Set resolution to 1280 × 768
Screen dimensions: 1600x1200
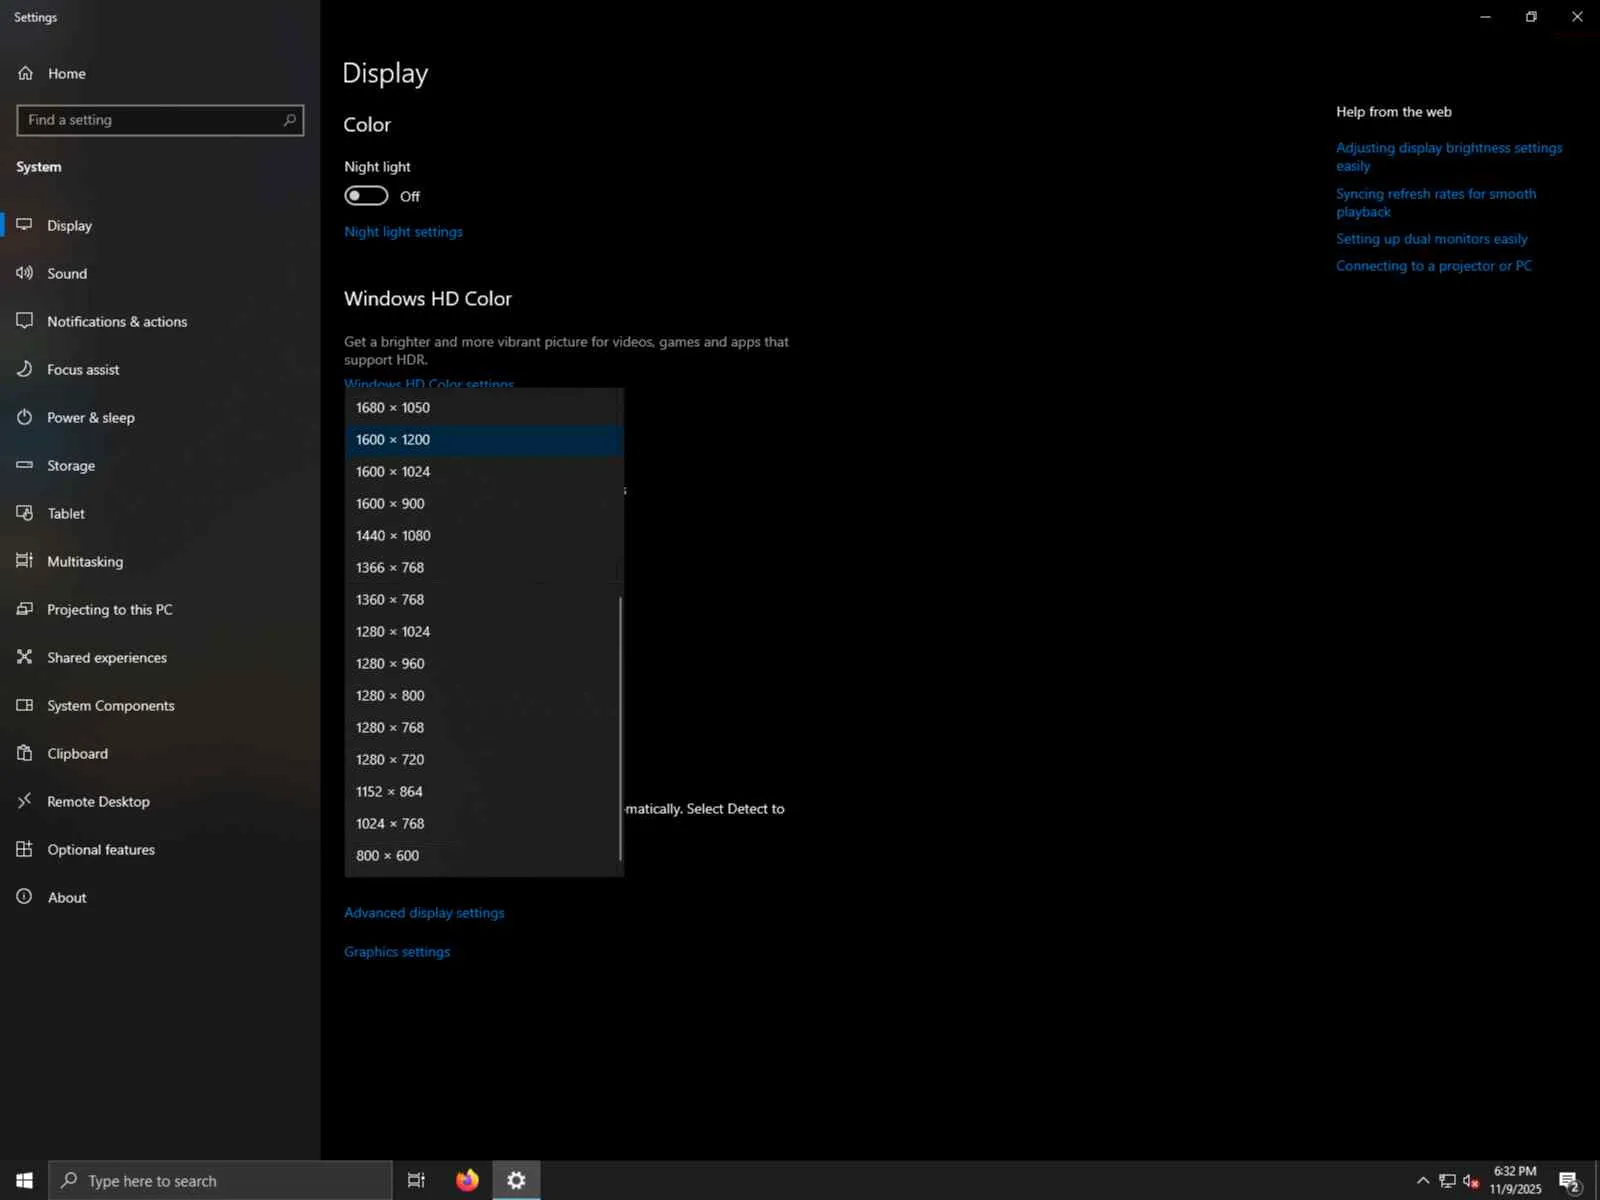coord(484,727)
